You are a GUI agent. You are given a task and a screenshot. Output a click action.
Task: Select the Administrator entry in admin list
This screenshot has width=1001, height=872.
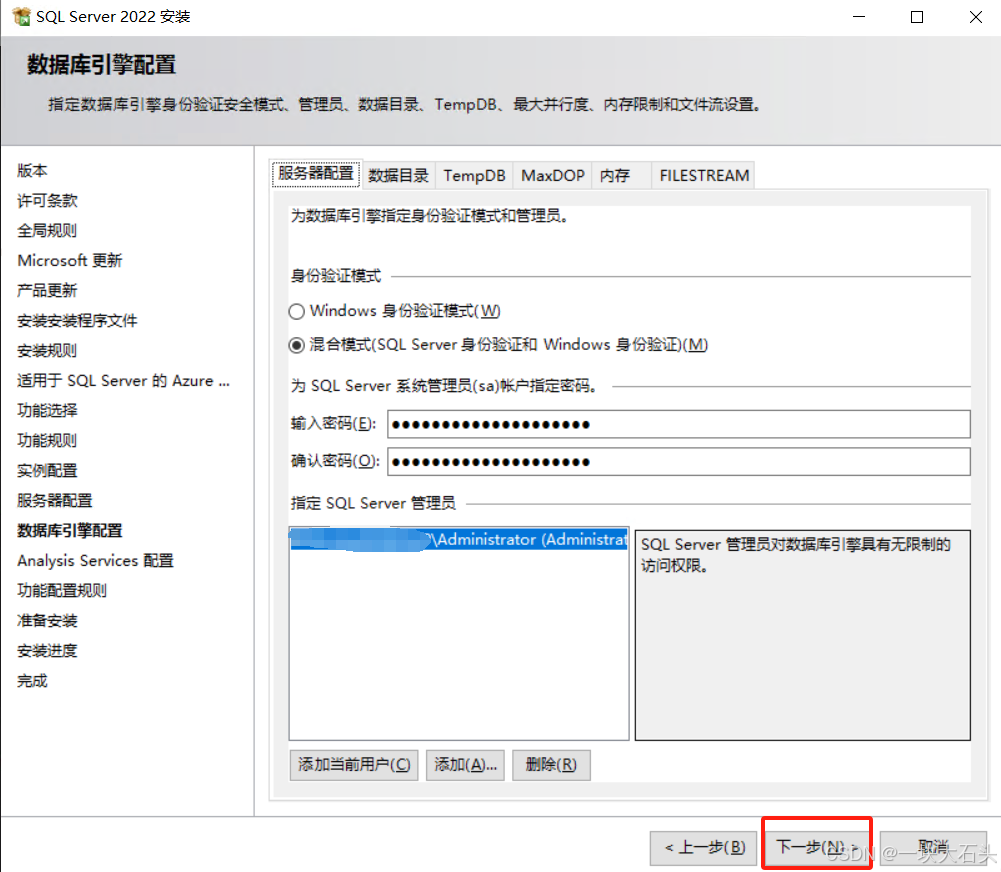(x=459, y=539)
